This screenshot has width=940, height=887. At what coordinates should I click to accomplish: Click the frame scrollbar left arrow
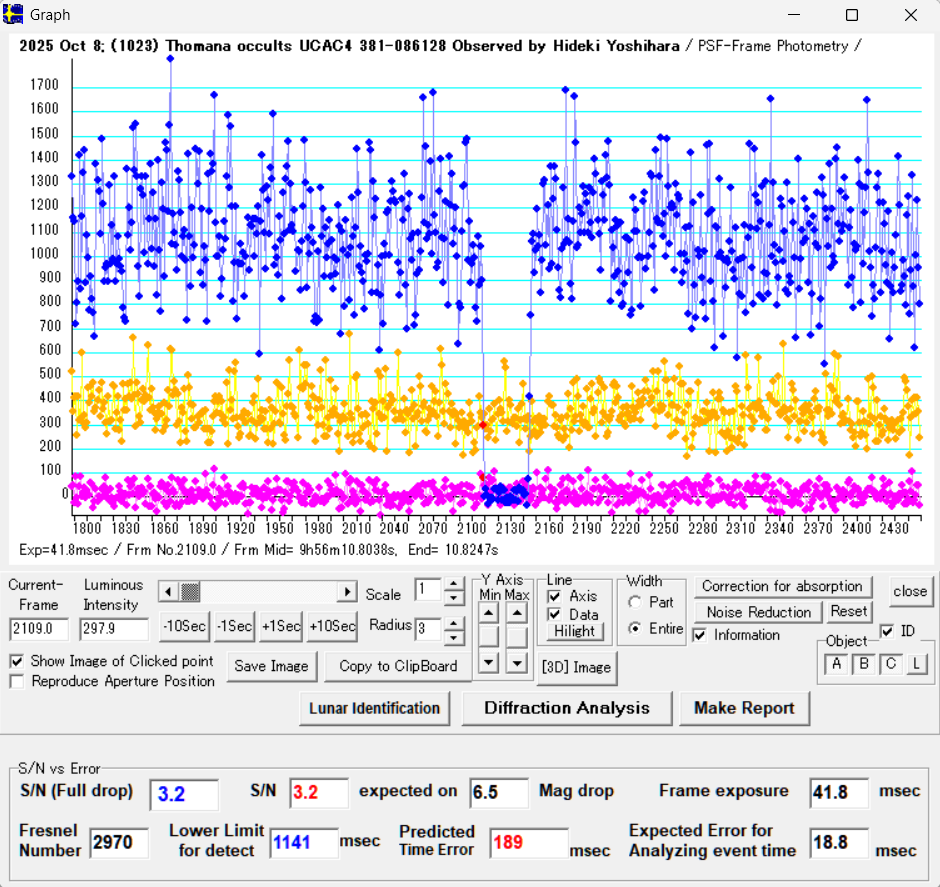[x=168, y=592]
